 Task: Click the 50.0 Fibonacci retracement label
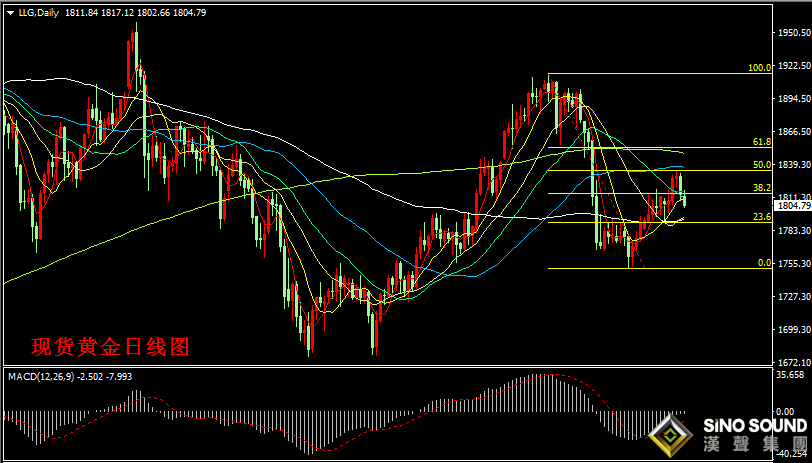click(762, 164)
